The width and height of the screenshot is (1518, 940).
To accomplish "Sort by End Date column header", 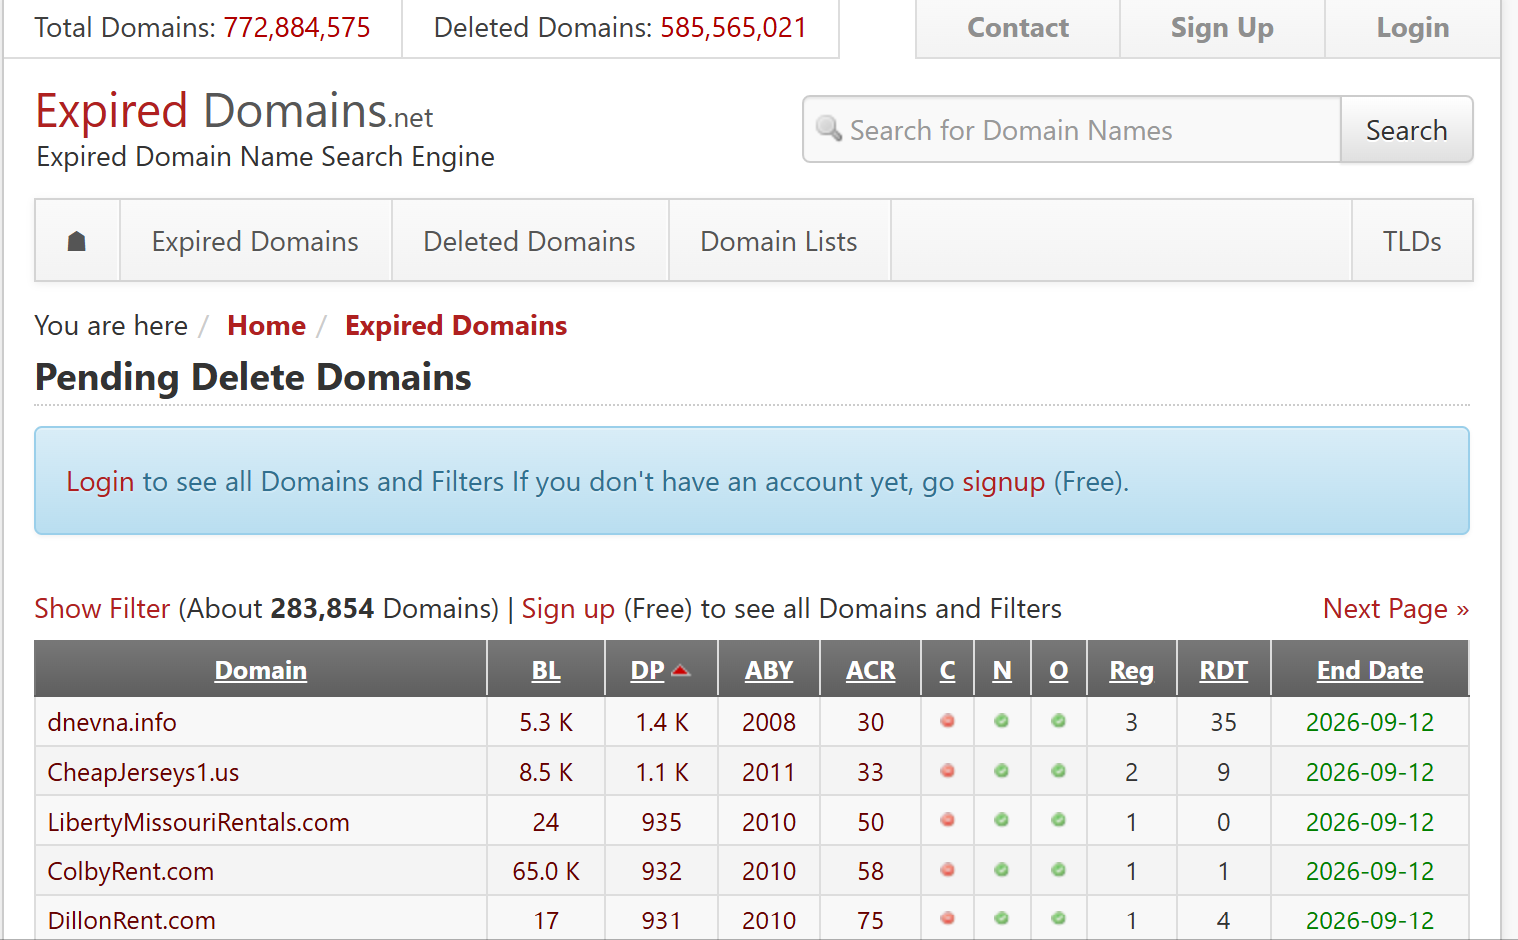I will tap(1370, 670).
